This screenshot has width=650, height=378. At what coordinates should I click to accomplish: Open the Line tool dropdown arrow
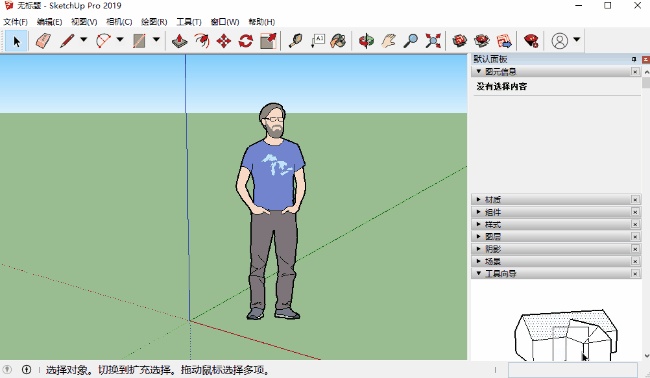84,40
